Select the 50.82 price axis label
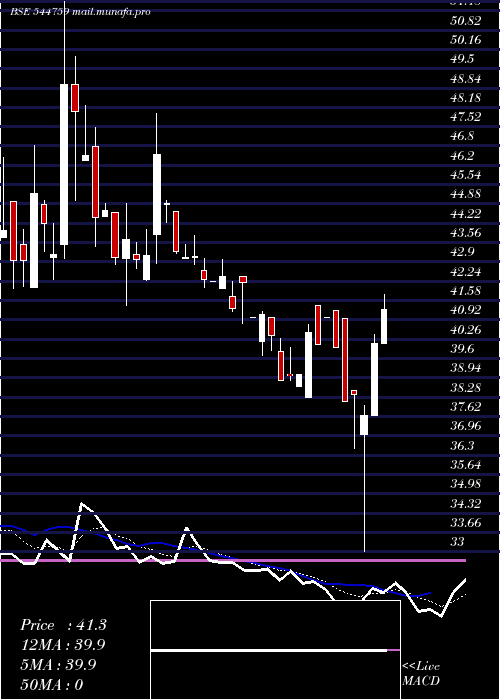The width and height of the screenshot is (500, 700). [x=466, y=21]
